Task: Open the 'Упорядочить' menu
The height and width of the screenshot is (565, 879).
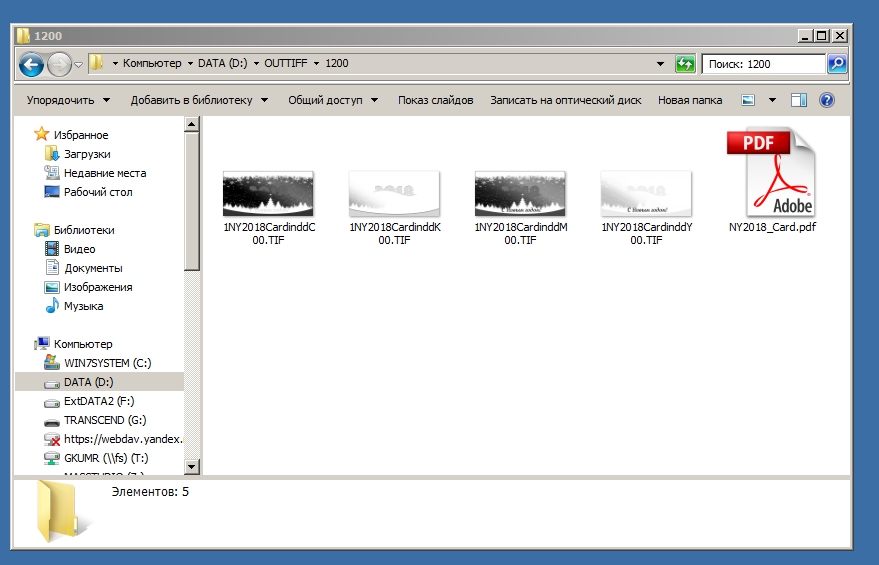Action: point(68,100)
